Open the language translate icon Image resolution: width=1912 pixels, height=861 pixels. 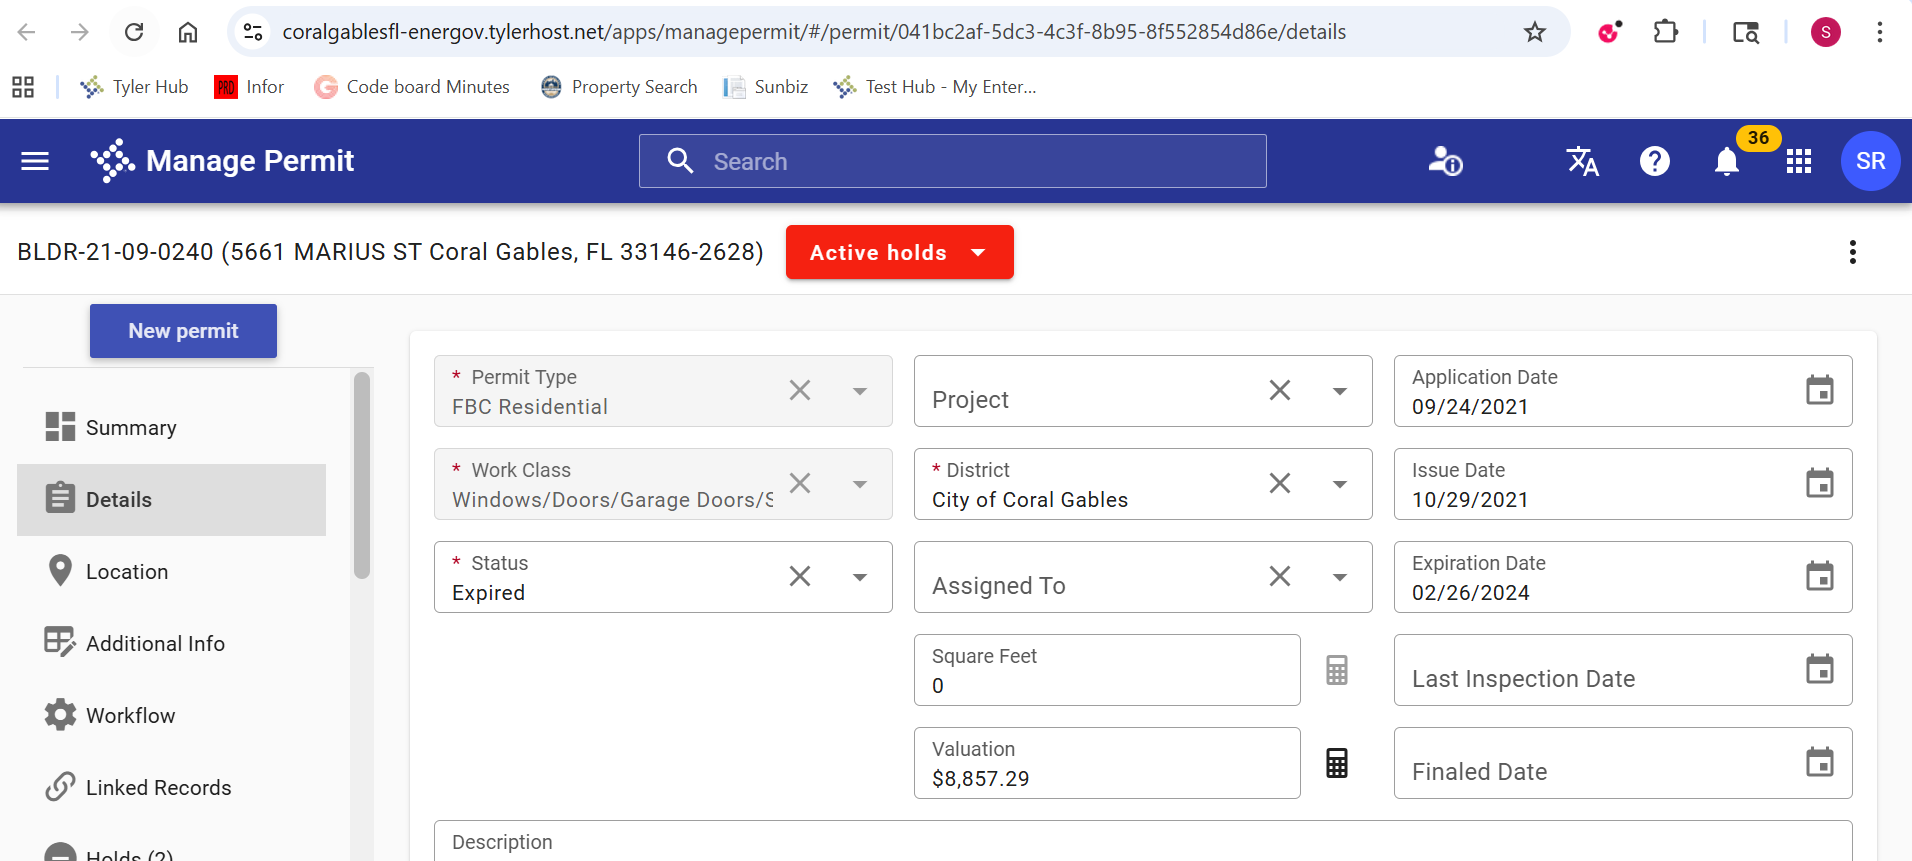click(x=1582, y=161)
